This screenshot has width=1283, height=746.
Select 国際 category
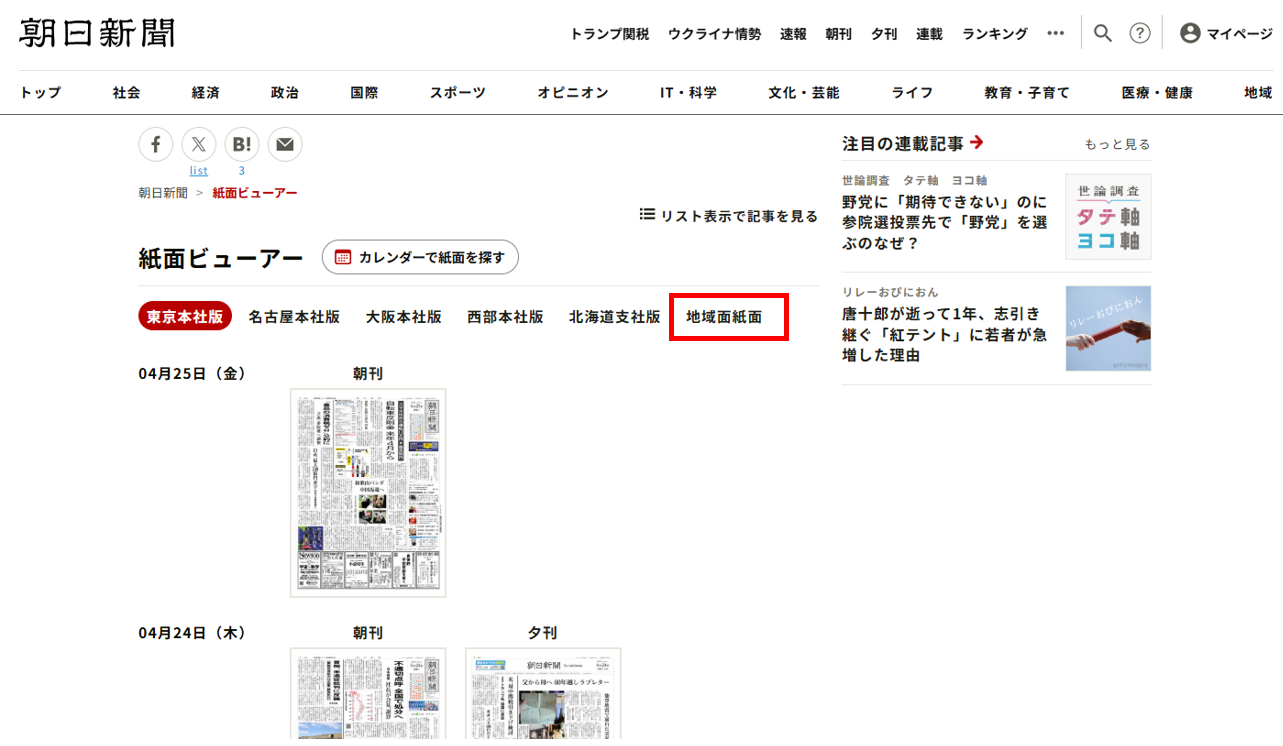(x=364, y=93)
